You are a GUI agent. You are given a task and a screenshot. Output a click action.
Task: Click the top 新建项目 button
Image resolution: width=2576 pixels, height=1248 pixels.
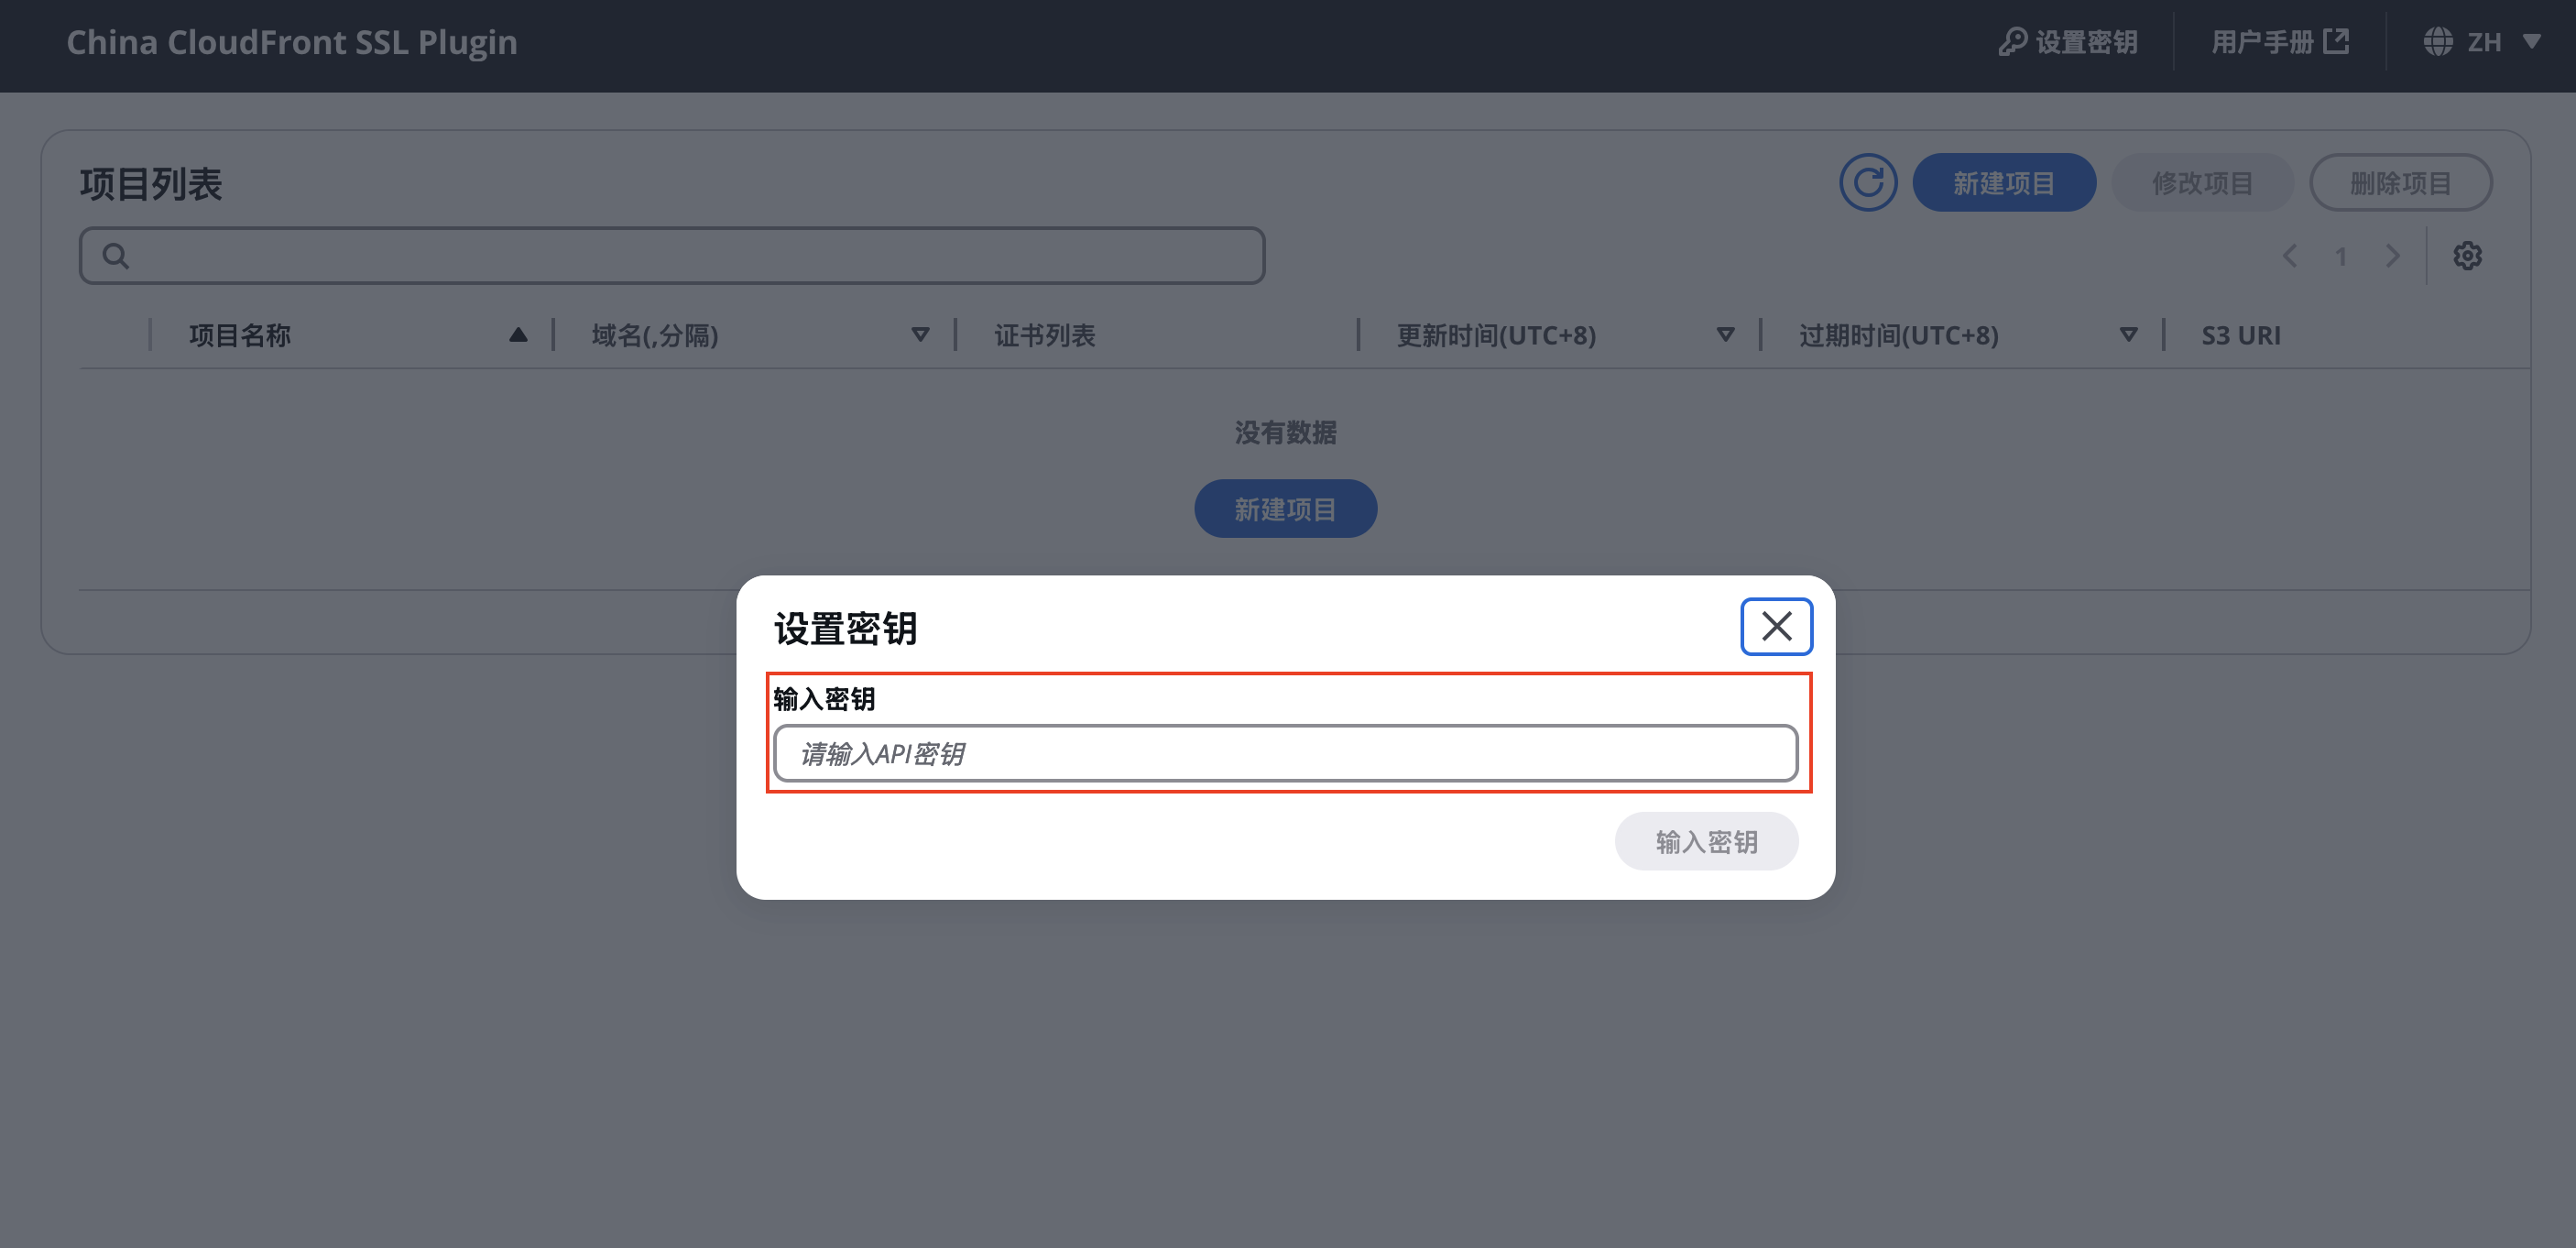pyautogui.click(x=2004, y=183)
